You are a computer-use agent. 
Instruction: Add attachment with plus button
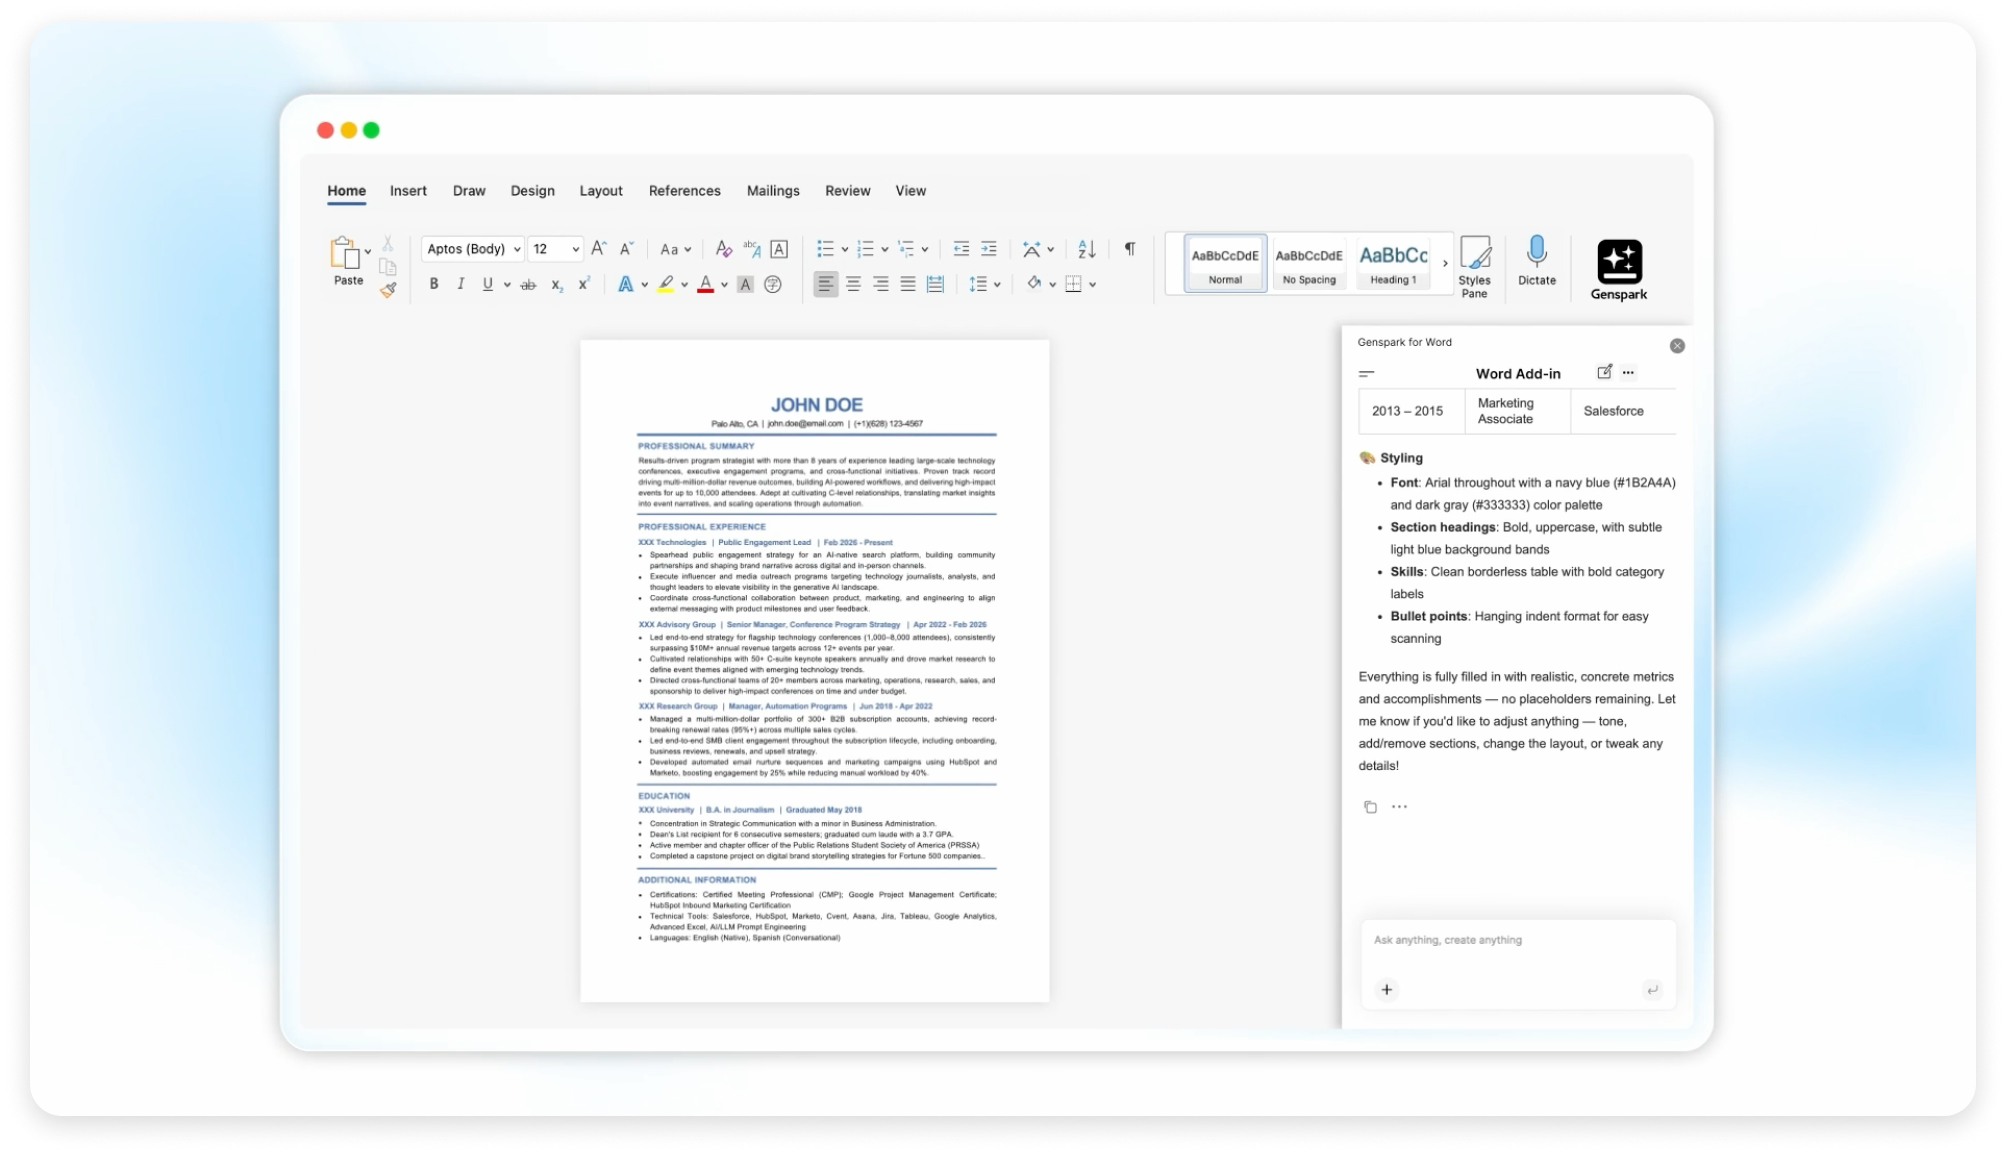1387,990
